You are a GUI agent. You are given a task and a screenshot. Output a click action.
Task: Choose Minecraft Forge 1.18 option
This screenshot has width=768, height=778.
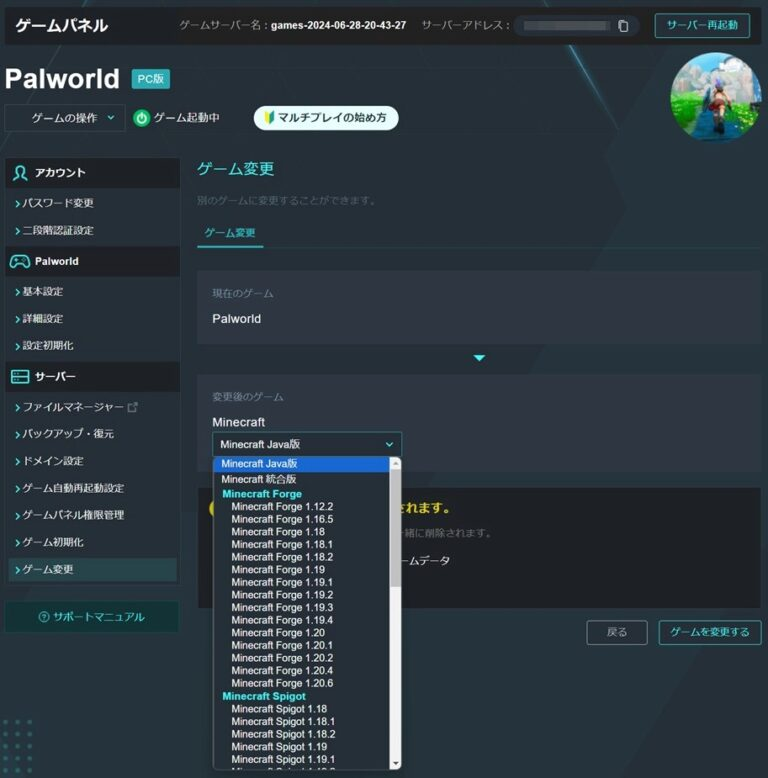[301, 532]
